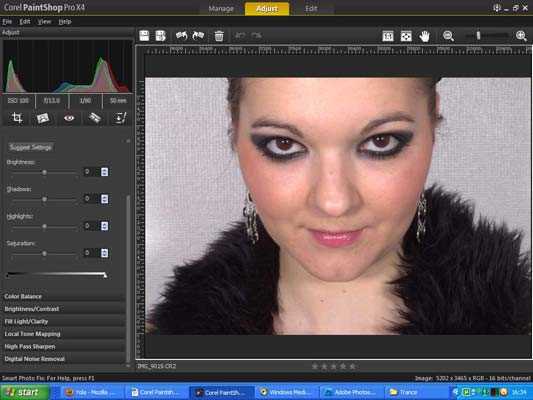Screen dimensions: 533x400
Task: Expand the Local Tone Mapping section
Action: pyautogui.click(x=64, y=334)
